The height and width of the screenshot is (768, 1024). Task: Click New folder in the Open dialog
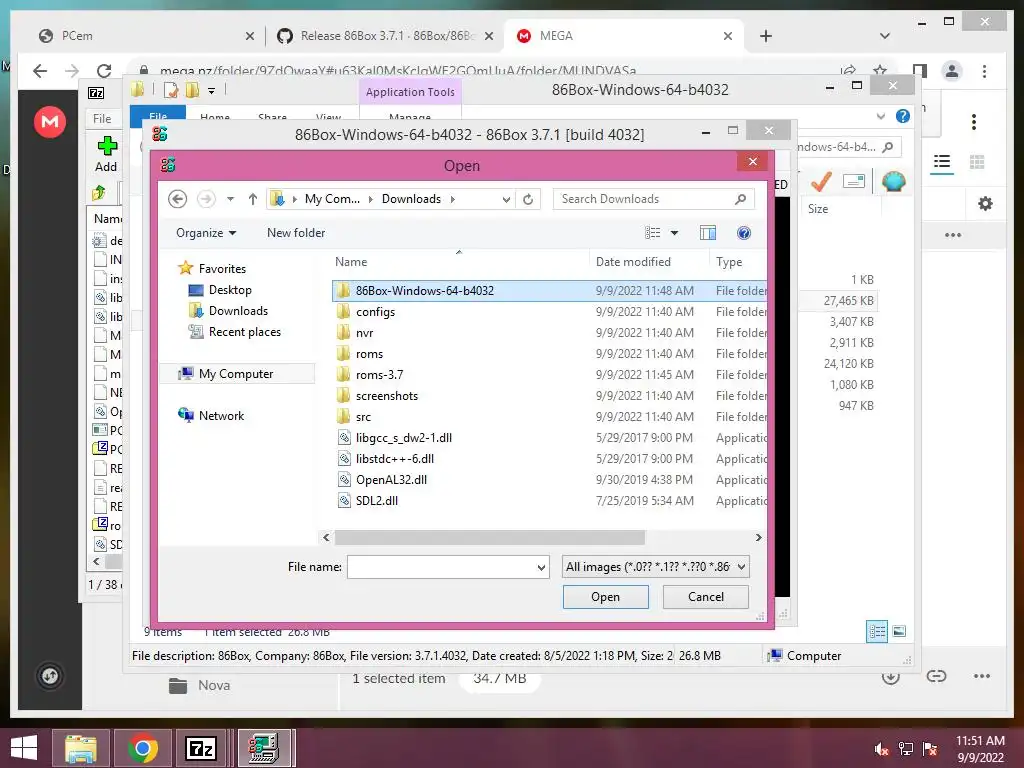[296, 233]
